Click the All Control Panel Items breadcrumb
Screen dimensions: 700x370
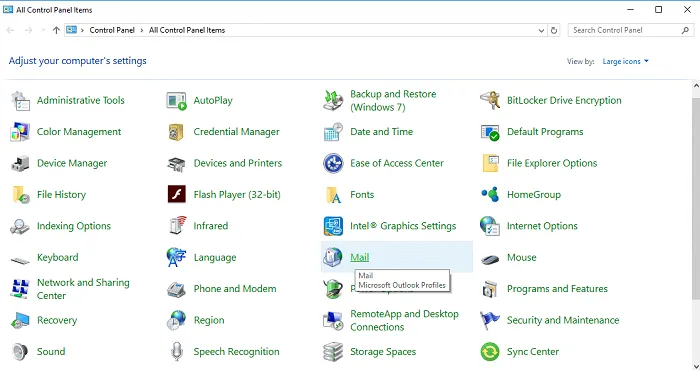click(x=187, y=30)
